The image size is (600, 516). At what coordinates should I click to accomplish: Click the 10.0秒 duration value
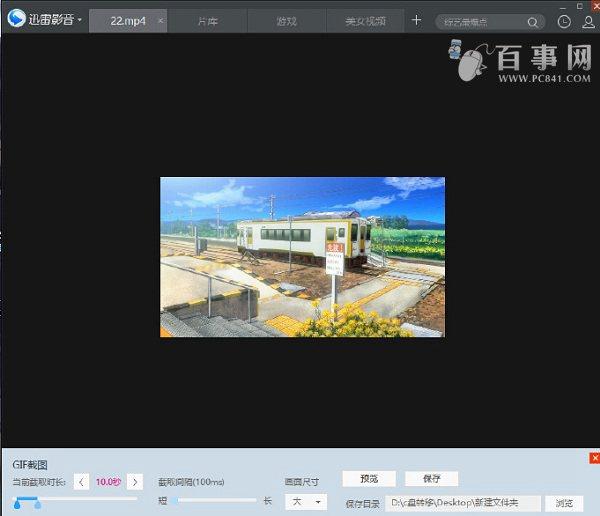coord(108,482)
